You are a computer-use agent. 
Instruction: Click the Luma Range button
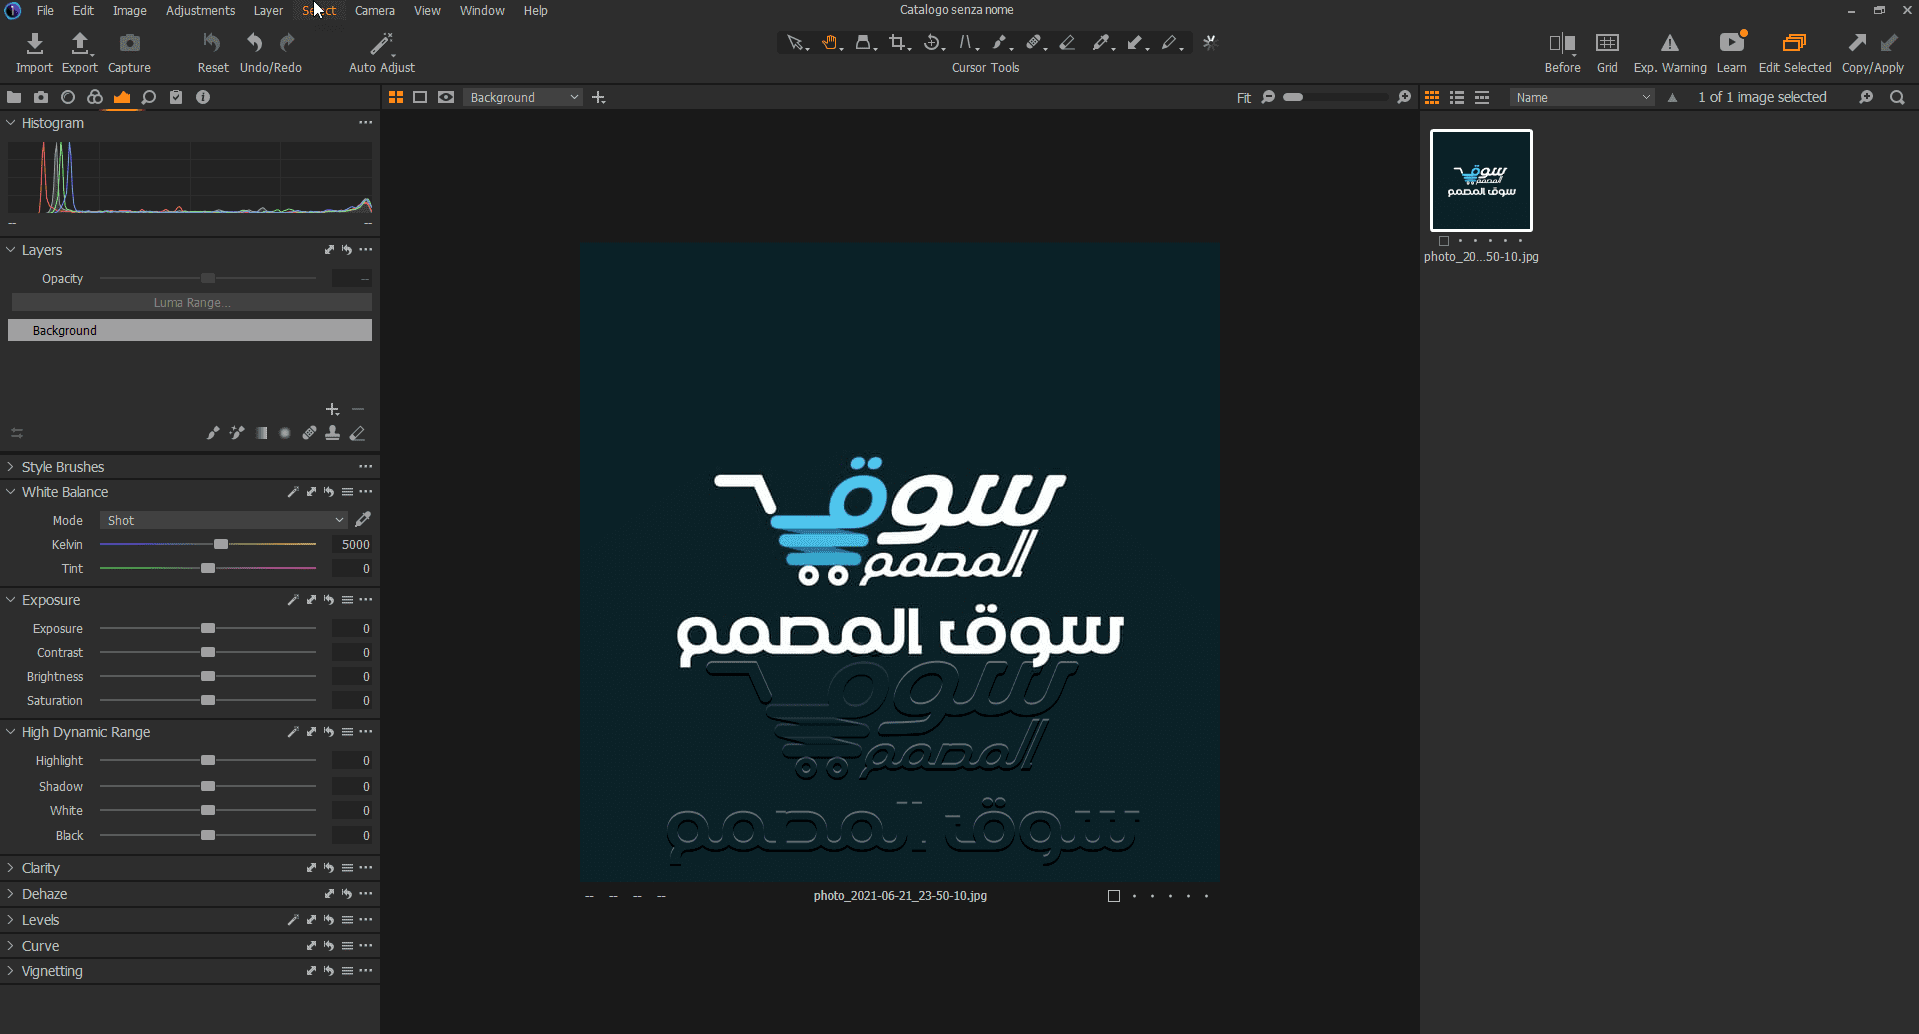(x=191, y=302)
